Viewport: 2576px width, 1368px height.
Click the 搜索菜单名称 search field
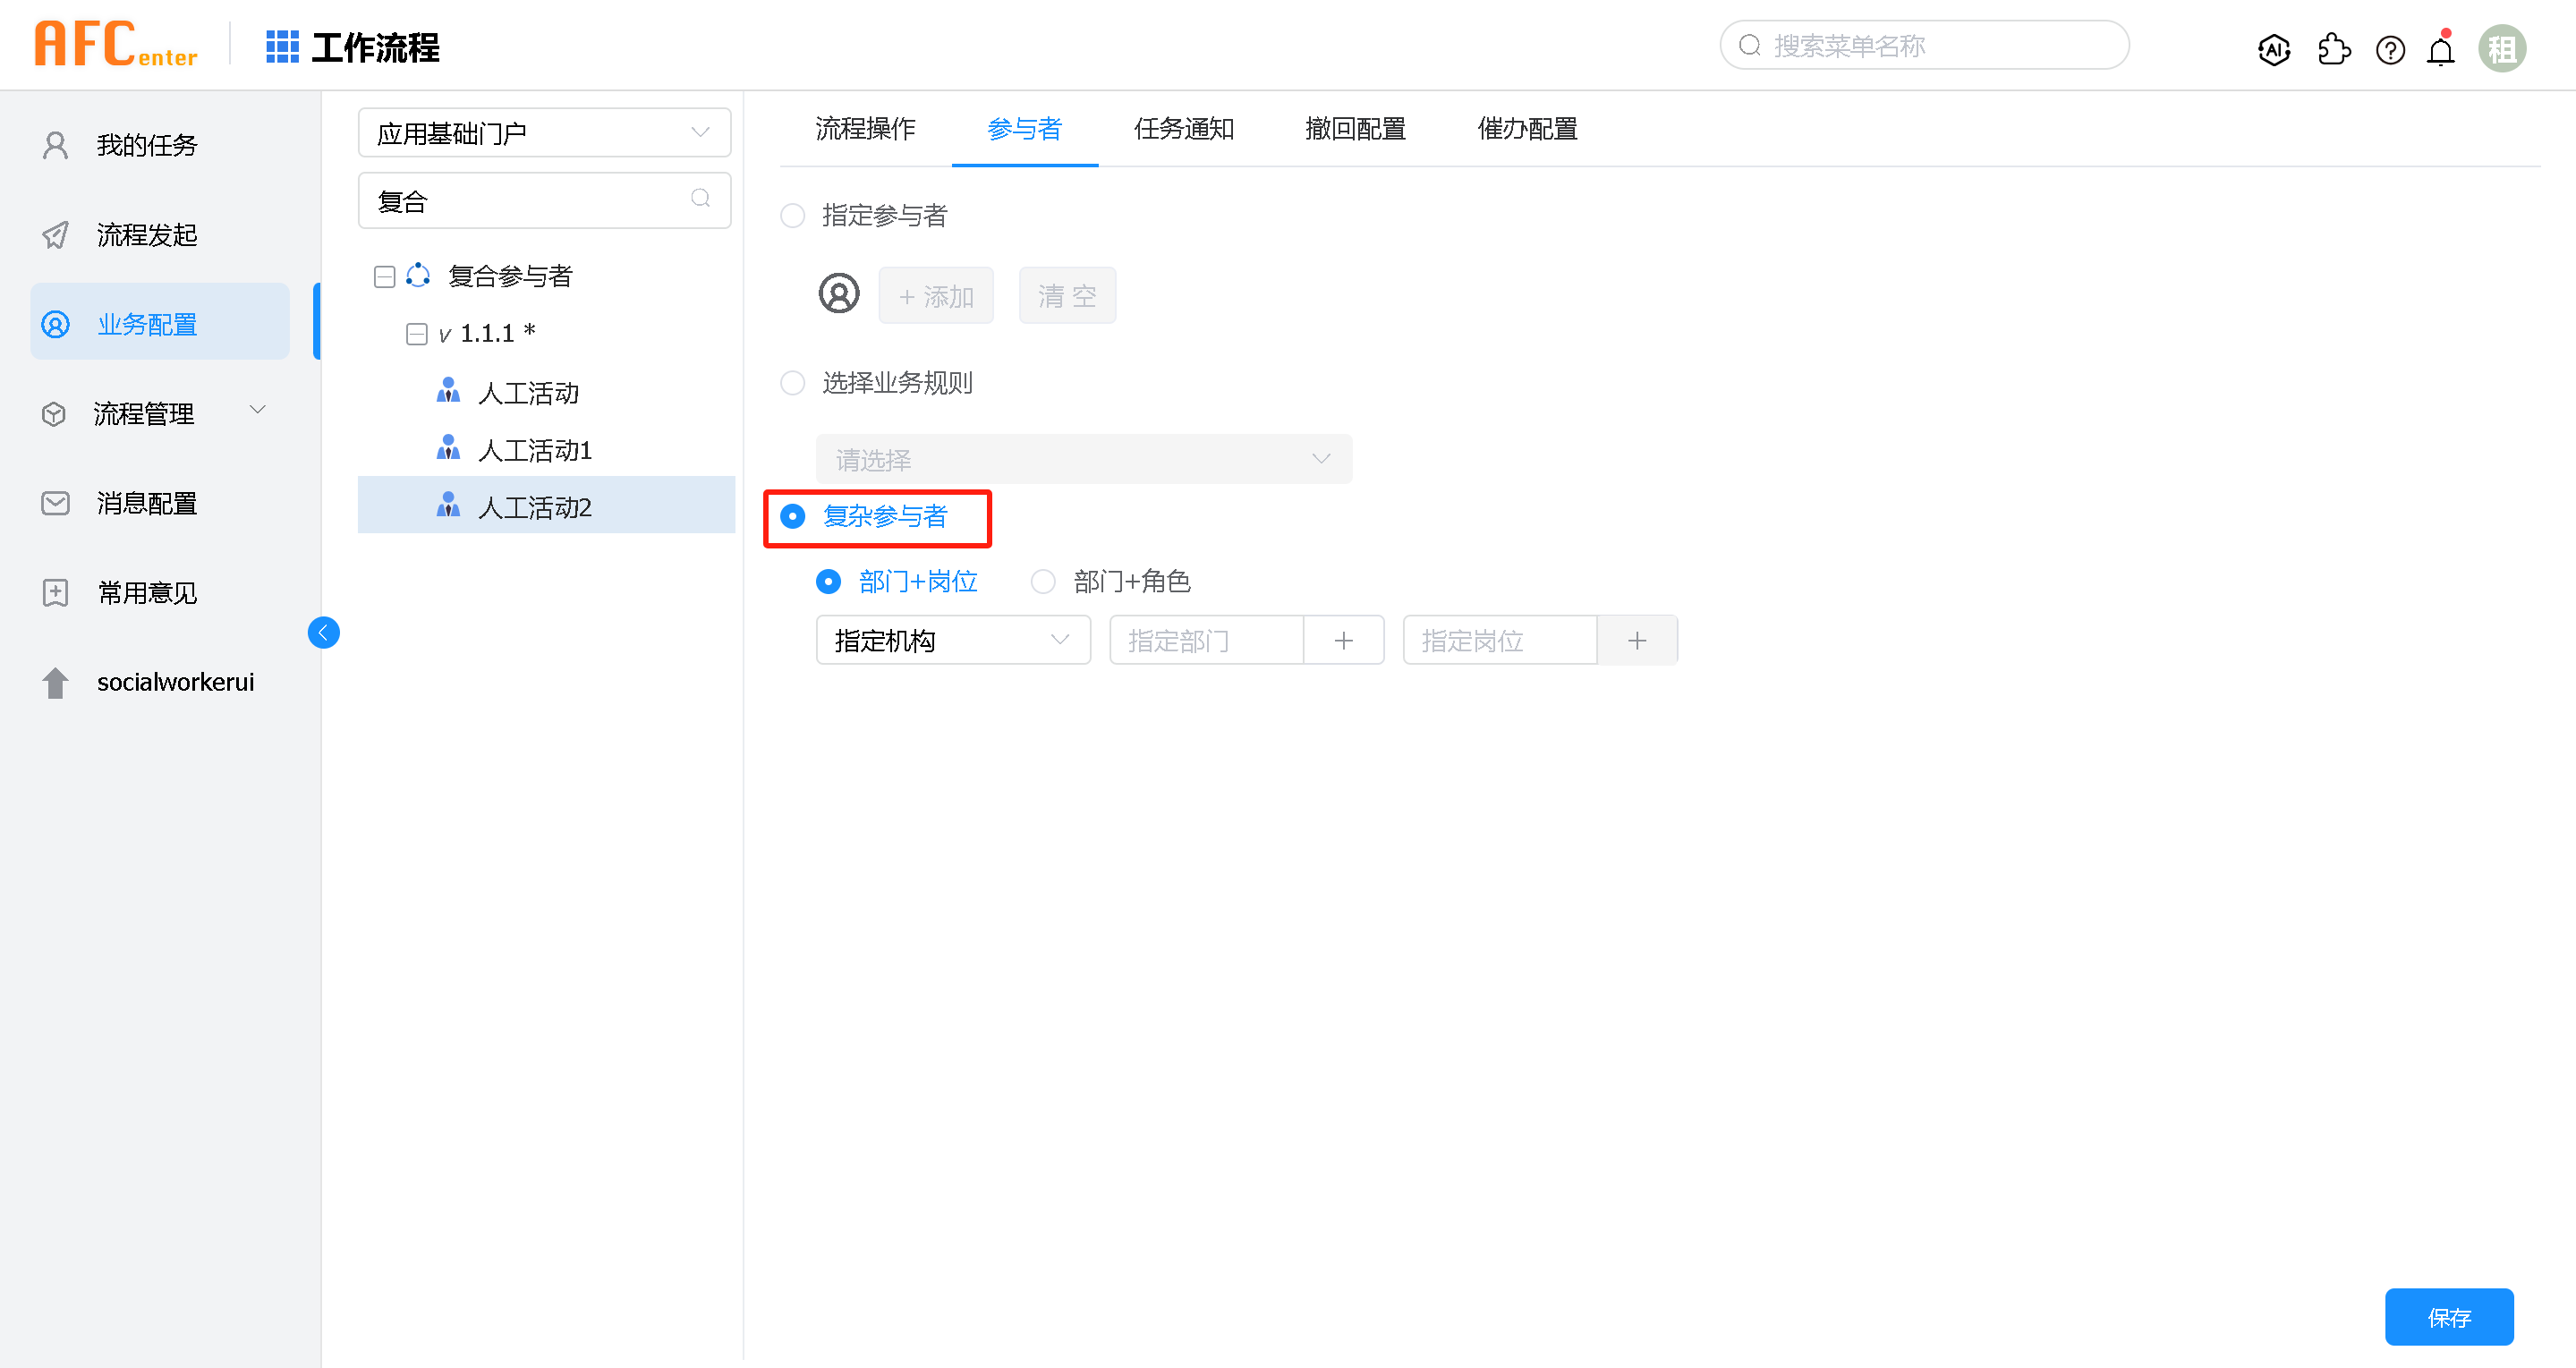tap(1923, 46)
